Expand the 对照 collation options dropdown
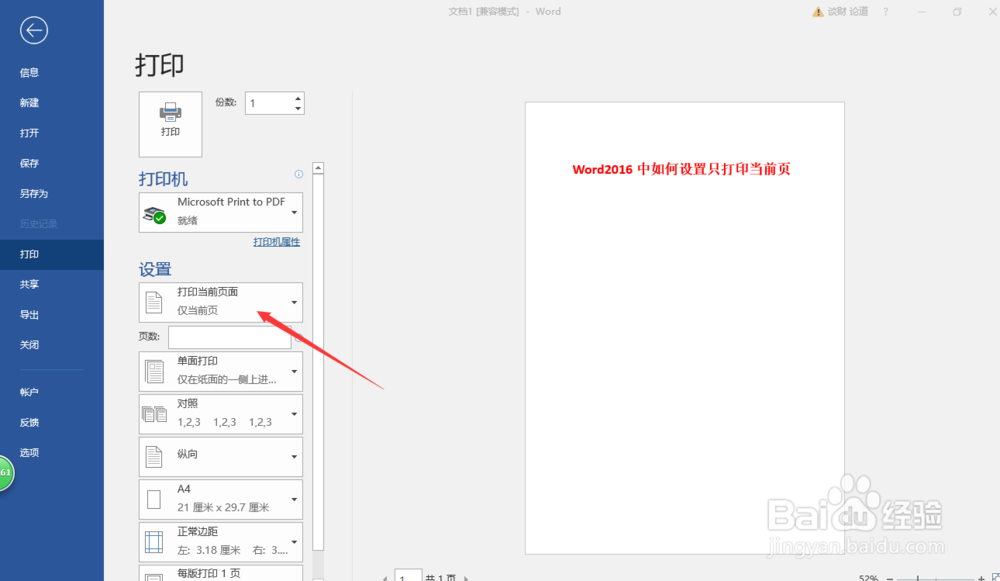 pos(294,414)
